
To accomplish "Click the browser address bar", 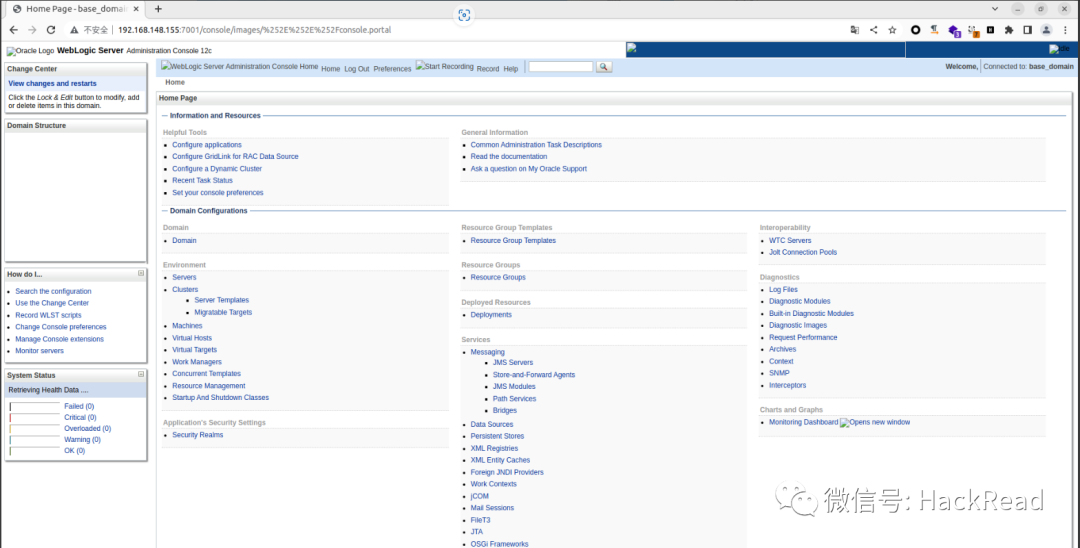I will click(455, 30).
